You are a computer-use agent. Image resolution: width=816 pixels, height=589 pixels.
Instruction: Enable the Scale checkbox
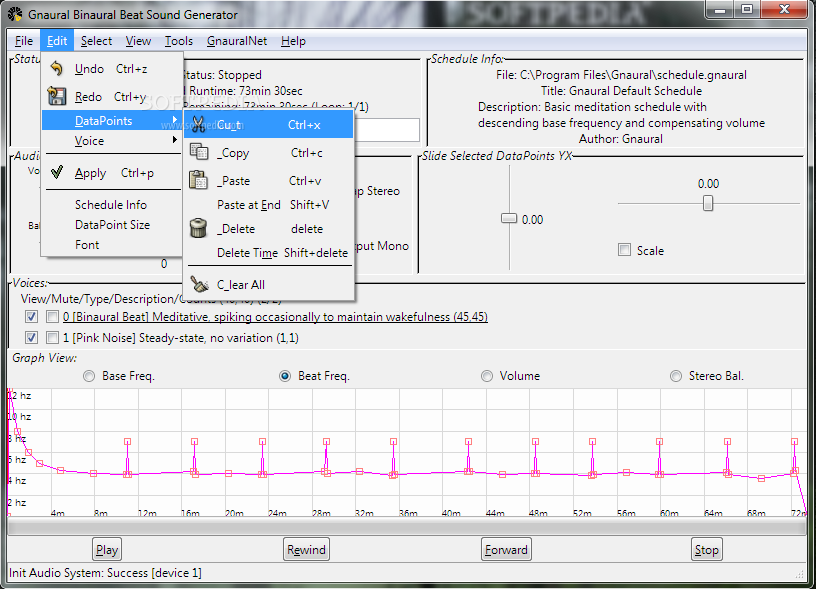624,250
